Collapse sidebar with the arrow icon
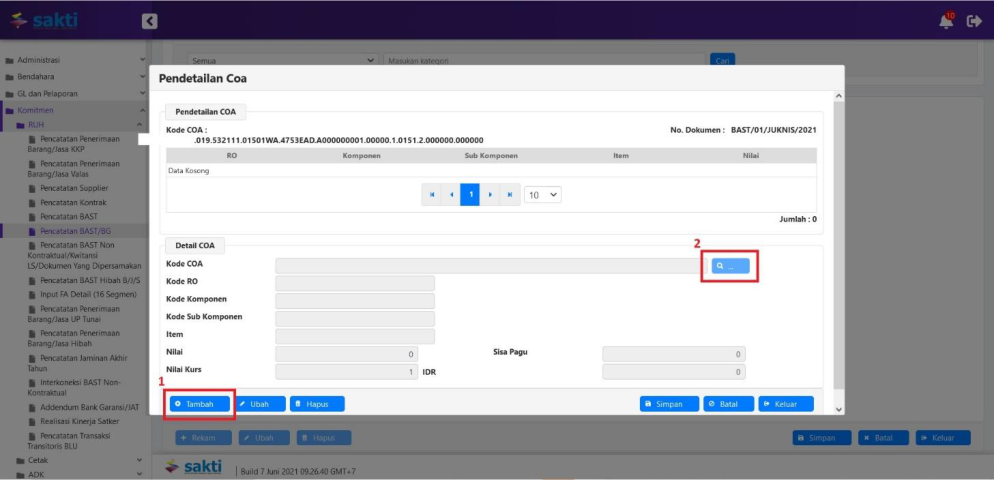This screenshot has width=994, height=480. (x=149, y=21)
